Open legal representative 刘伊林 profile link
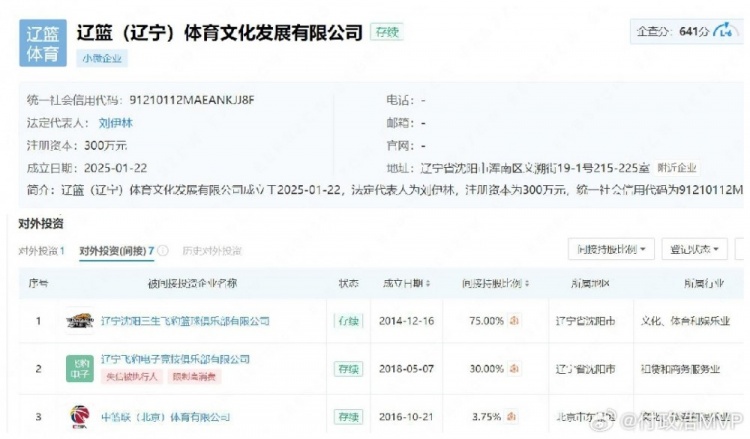Viewport: 750px width, 439px height. [x=114, y=122]
